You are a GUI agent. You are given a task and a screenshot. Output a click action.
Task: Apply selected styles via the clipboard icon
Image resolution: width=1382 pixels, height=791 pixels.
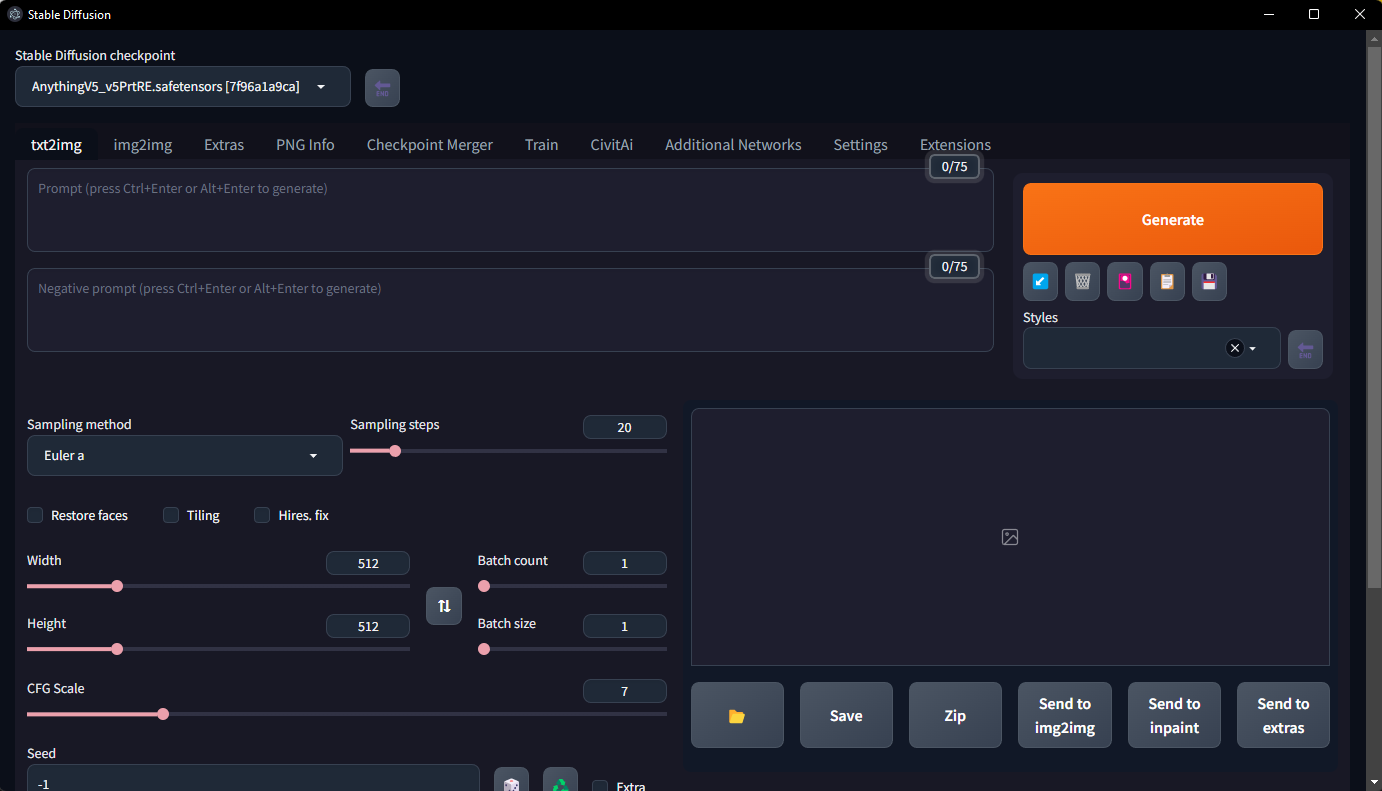click(1167, 281)
